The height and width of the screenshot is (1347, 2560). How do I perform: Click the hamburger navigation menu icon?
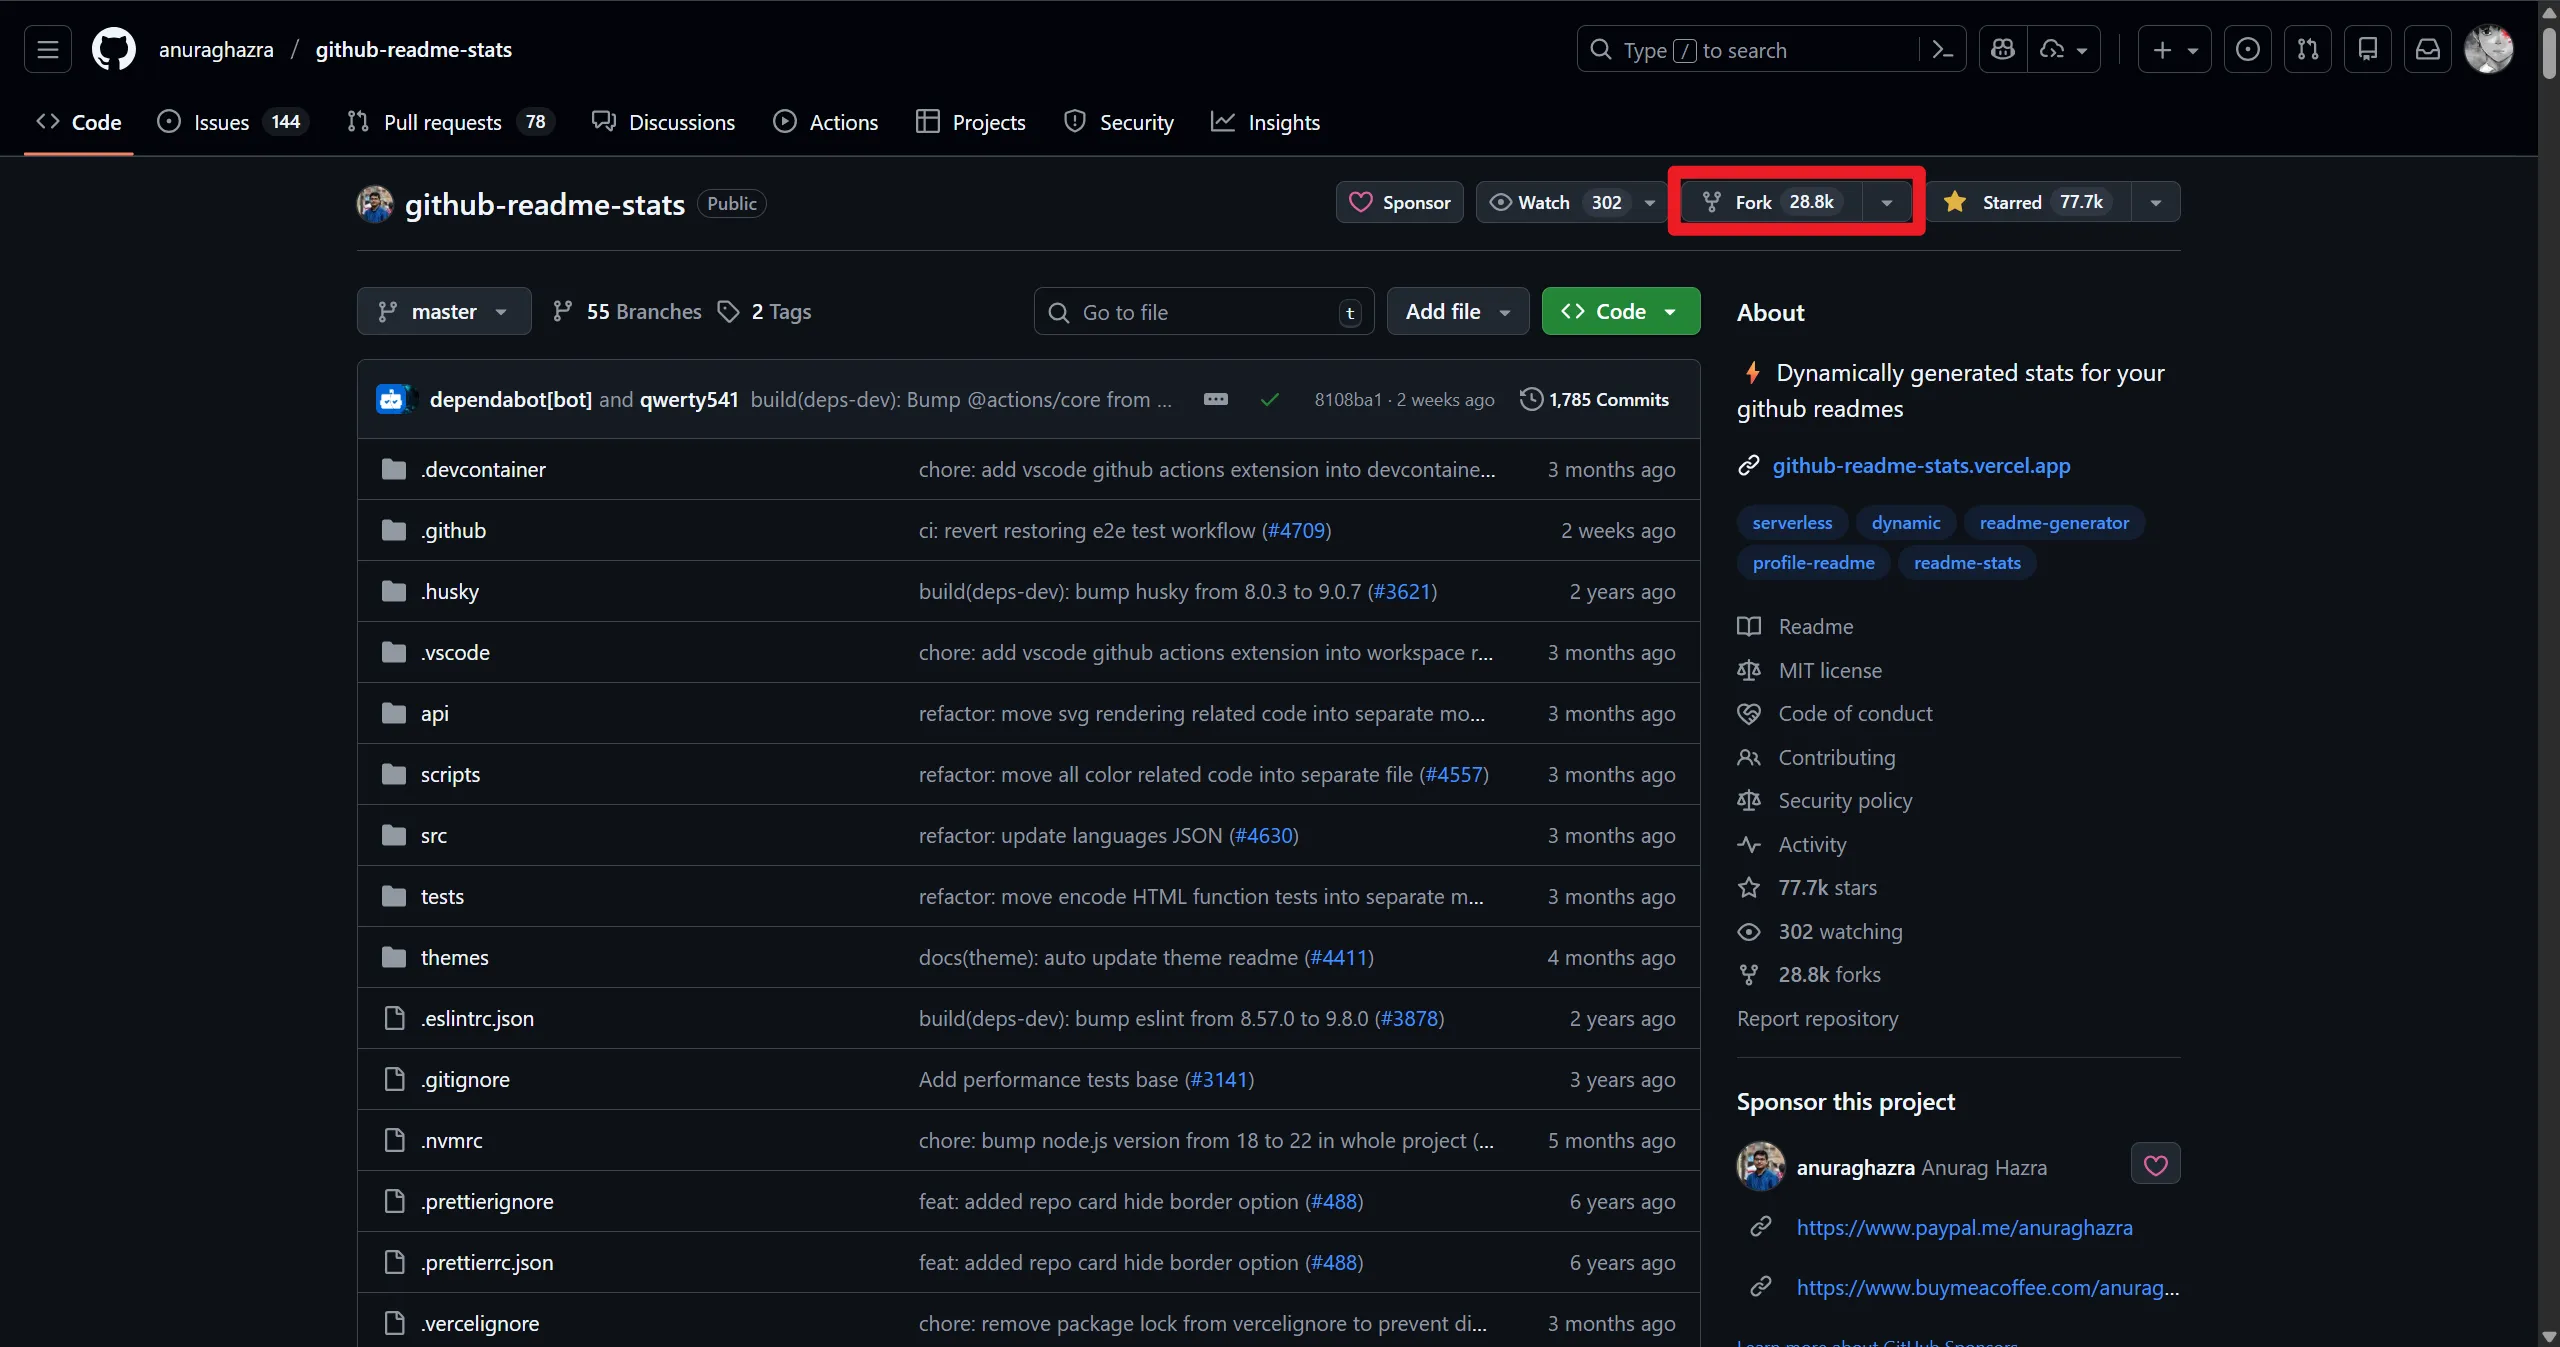click(x=47, y=49)
